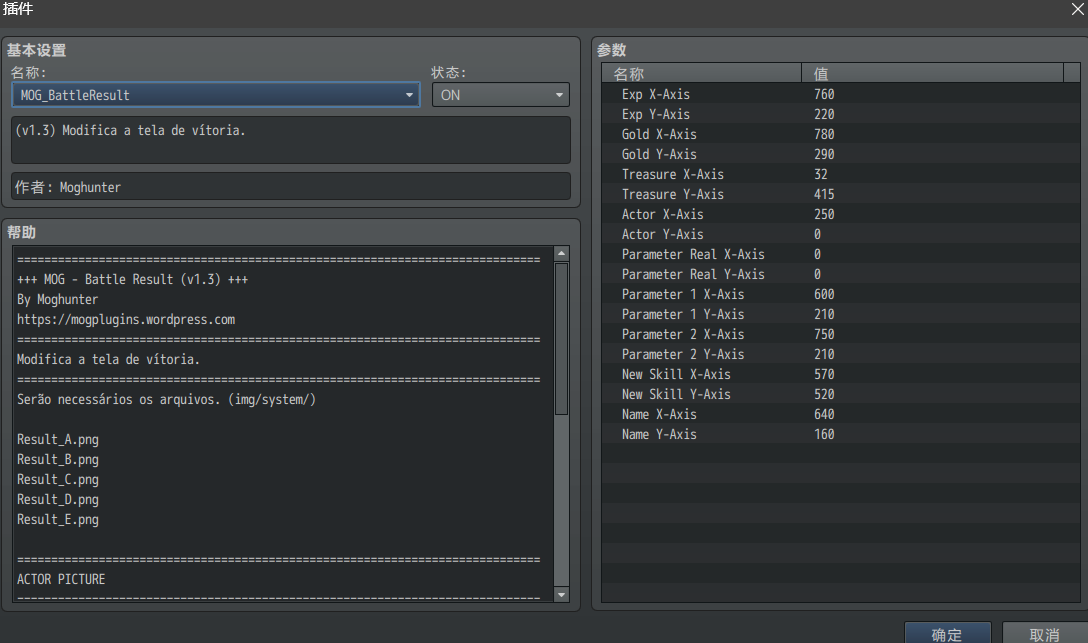Viewport: 1088px width, 643px height.
Task: Click the 作者 Moghunter author field
Action: click(291, 187)
